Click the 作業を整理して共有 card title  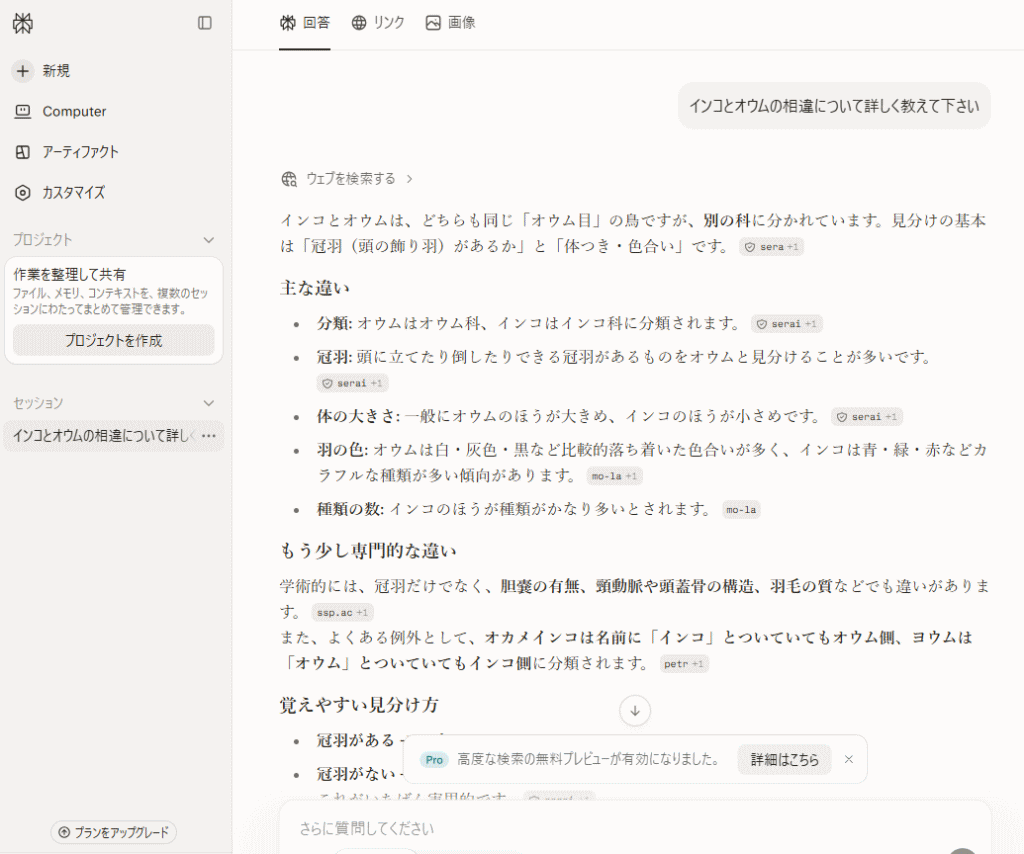[x=69, y=274]
